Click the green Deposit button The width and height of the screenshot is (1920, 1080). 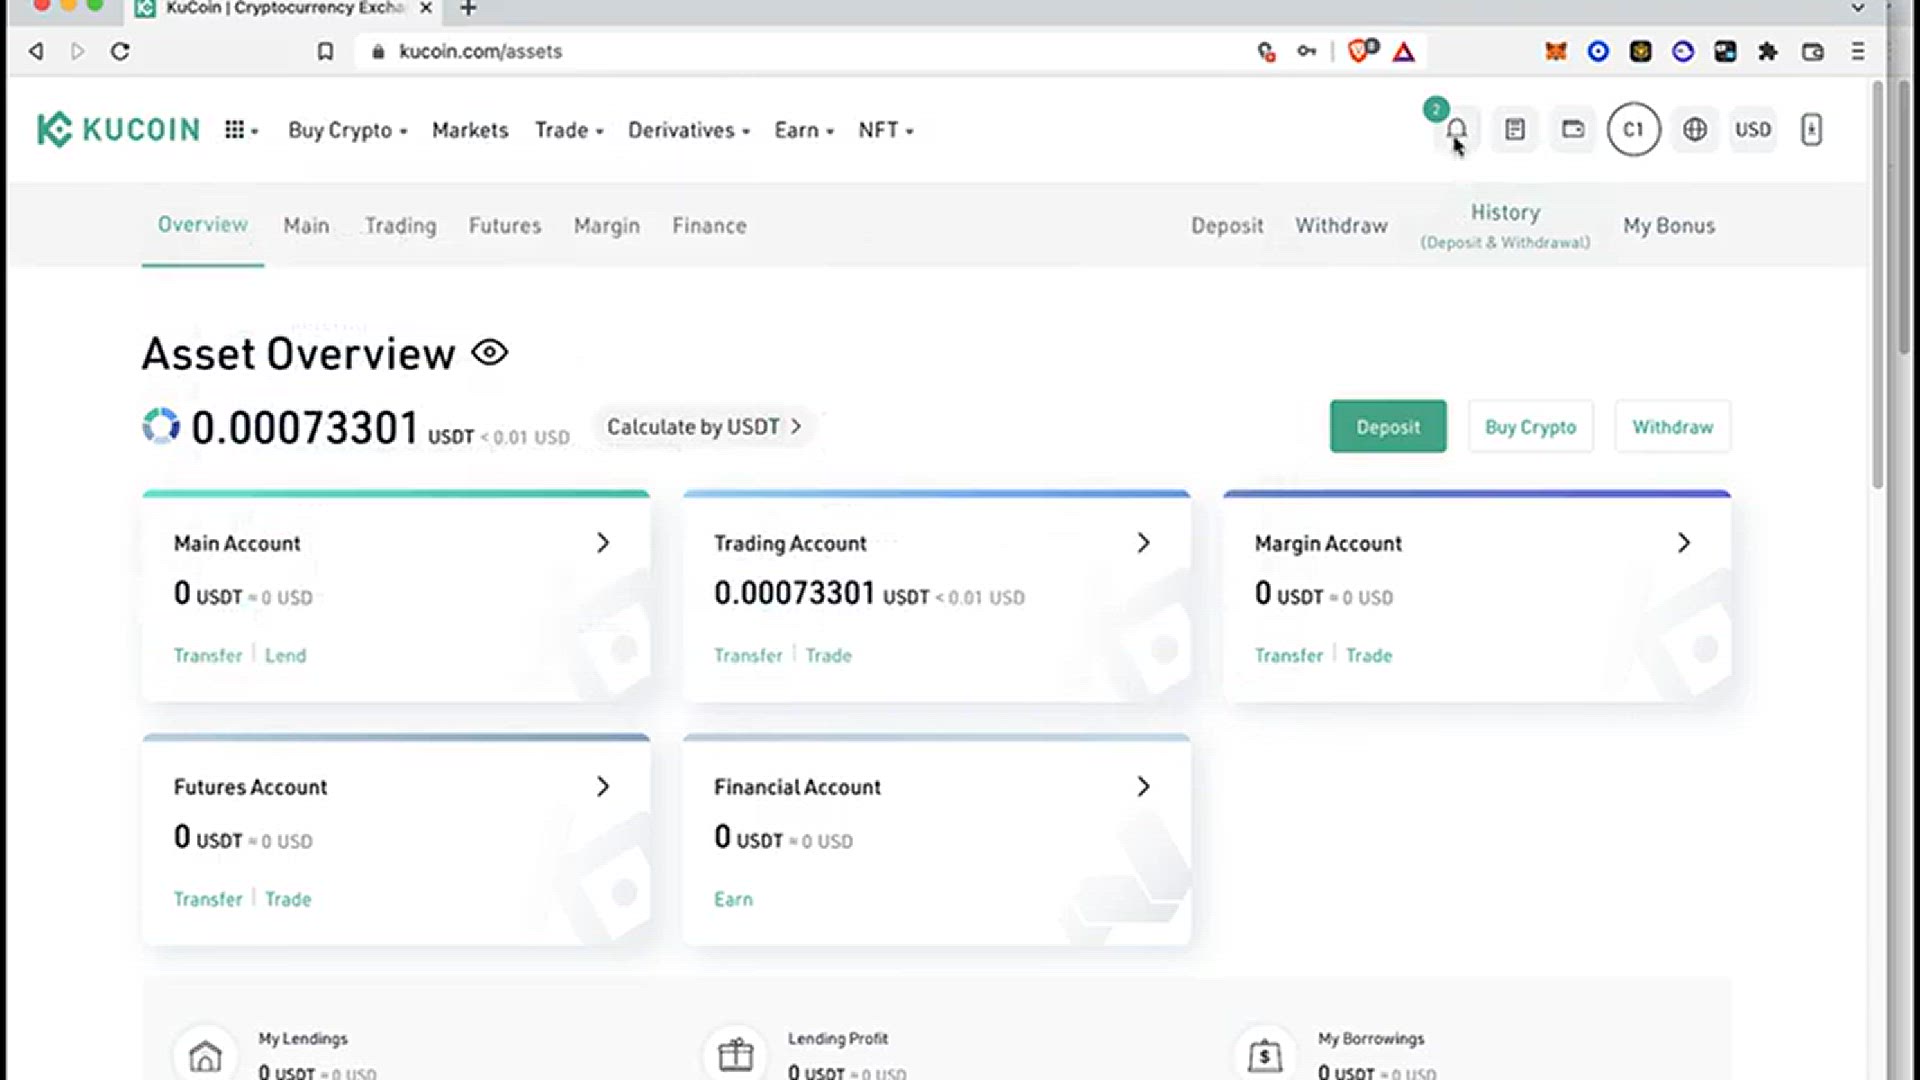click(1387, 427)
